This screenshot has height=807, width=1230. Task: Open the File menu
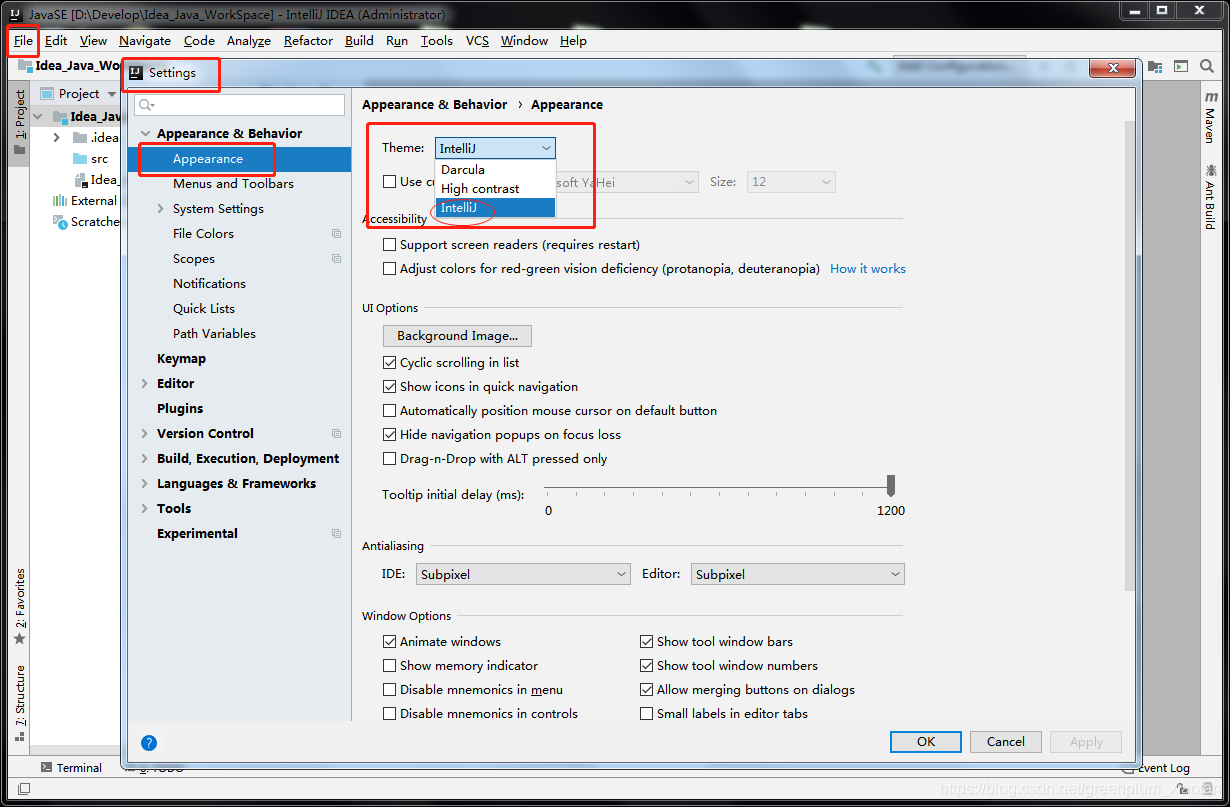(x=23, y=41)
